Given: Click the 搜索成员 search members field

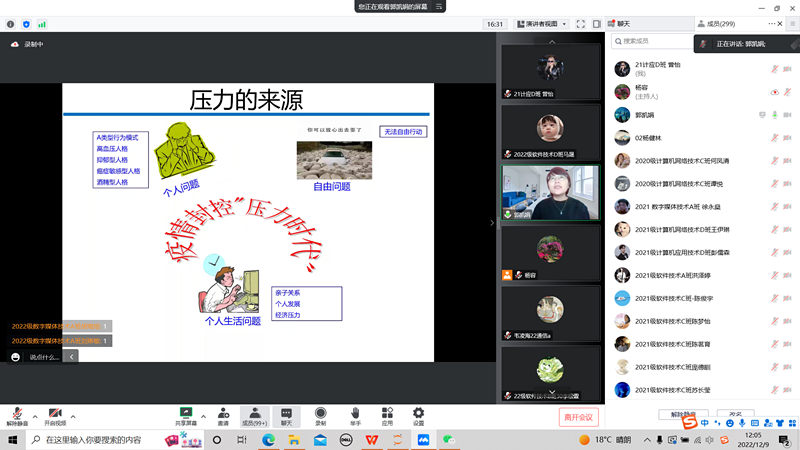Looking at the screenshot, I should pyautogui.click(x=650, y=41).
